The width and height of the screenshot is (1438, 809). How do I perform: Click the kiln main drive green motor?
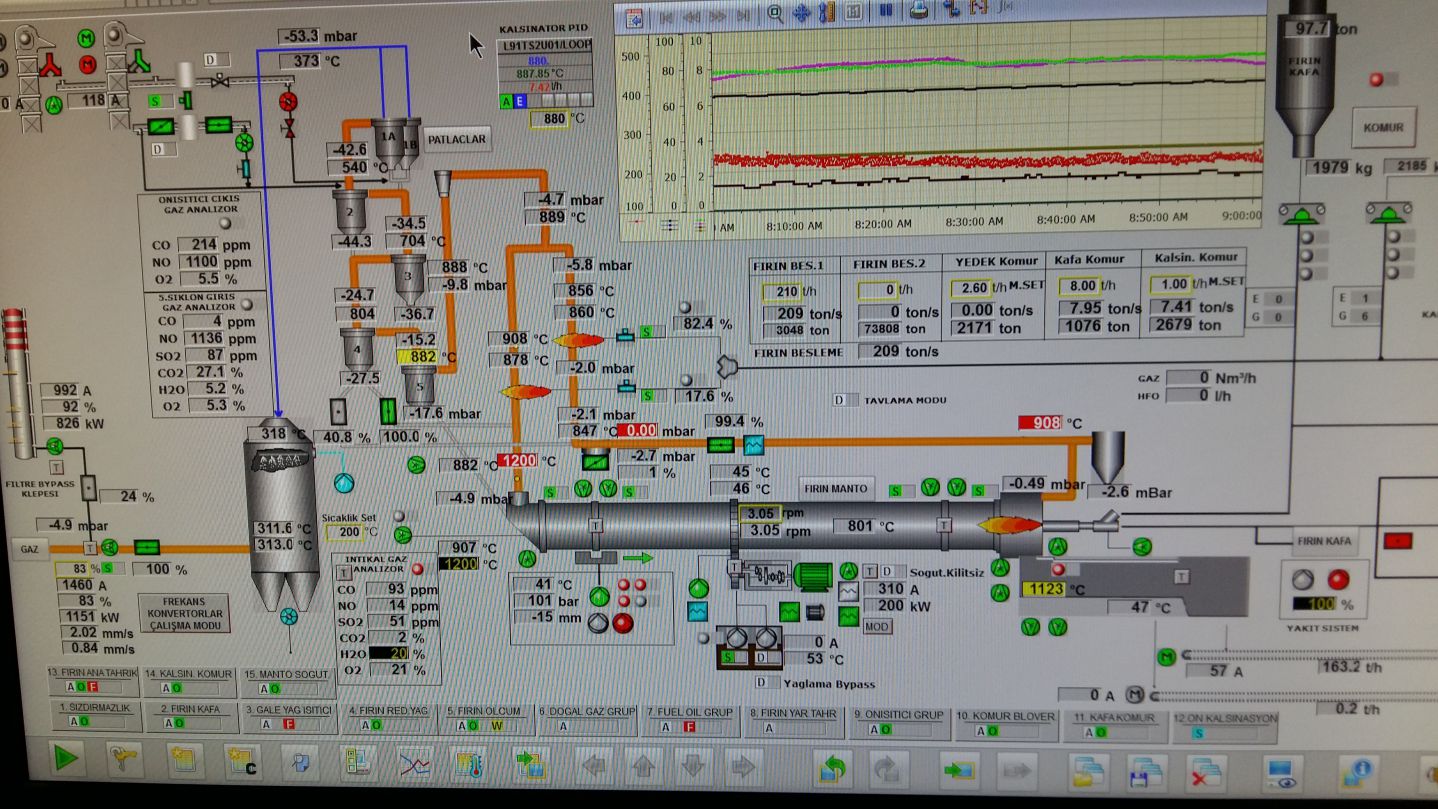click(813, 575)
